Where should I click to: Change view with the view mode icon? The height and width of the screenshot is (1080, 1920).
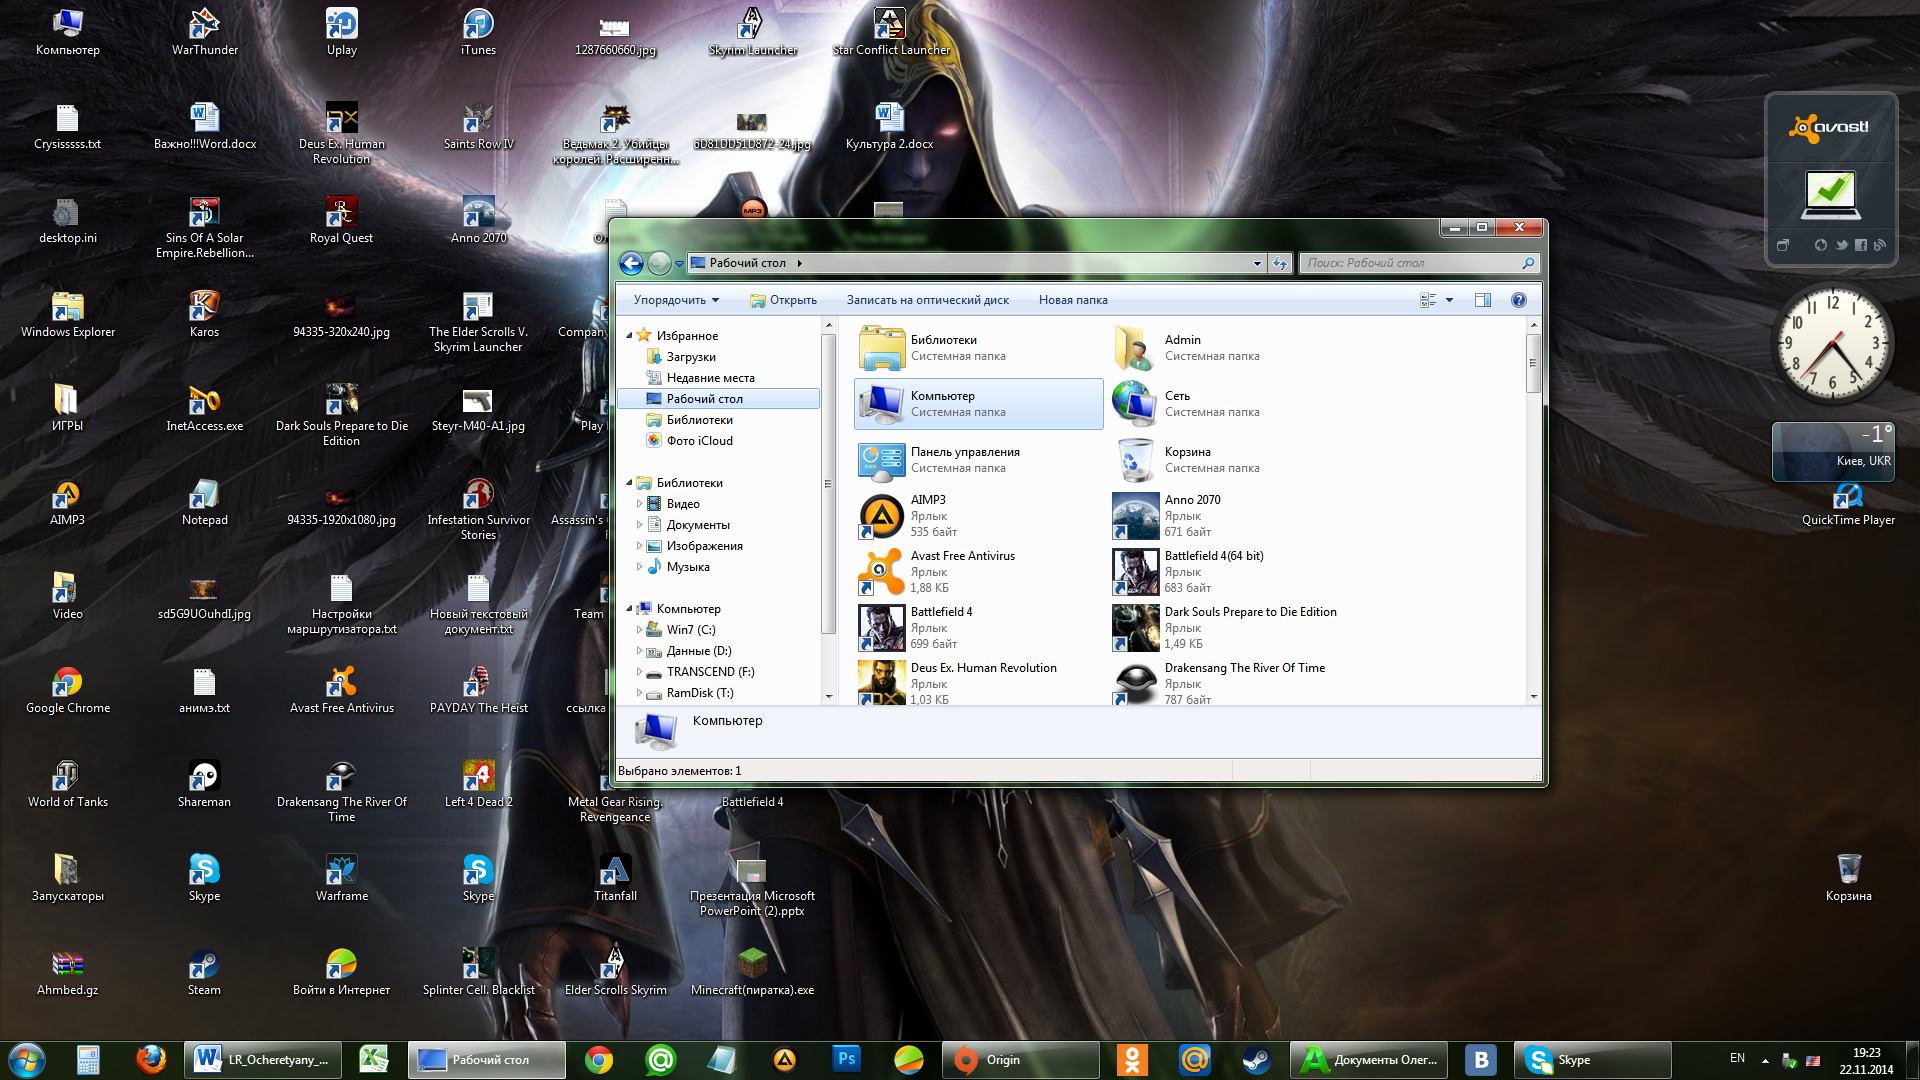tap(1428, 300)
